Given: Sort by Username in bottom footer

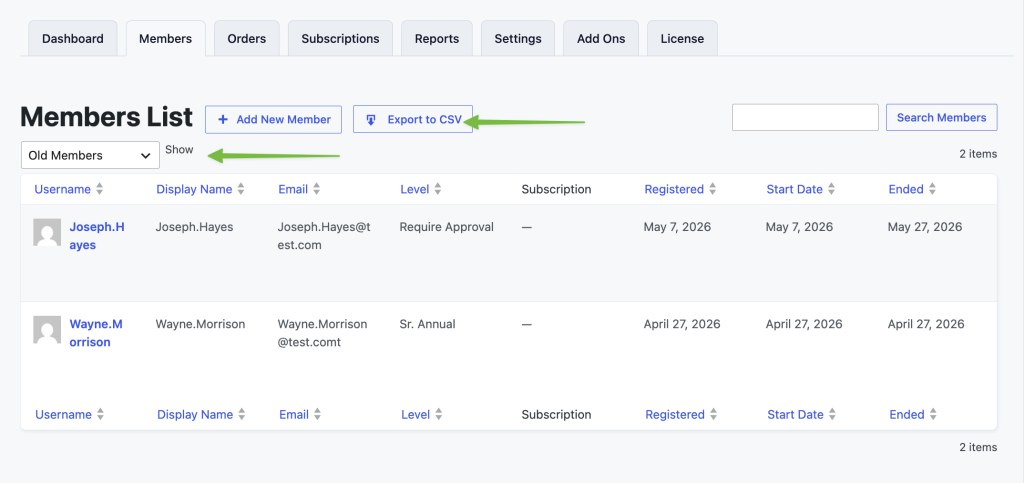Looking at the screenshot, I should [x=63, y=414].
